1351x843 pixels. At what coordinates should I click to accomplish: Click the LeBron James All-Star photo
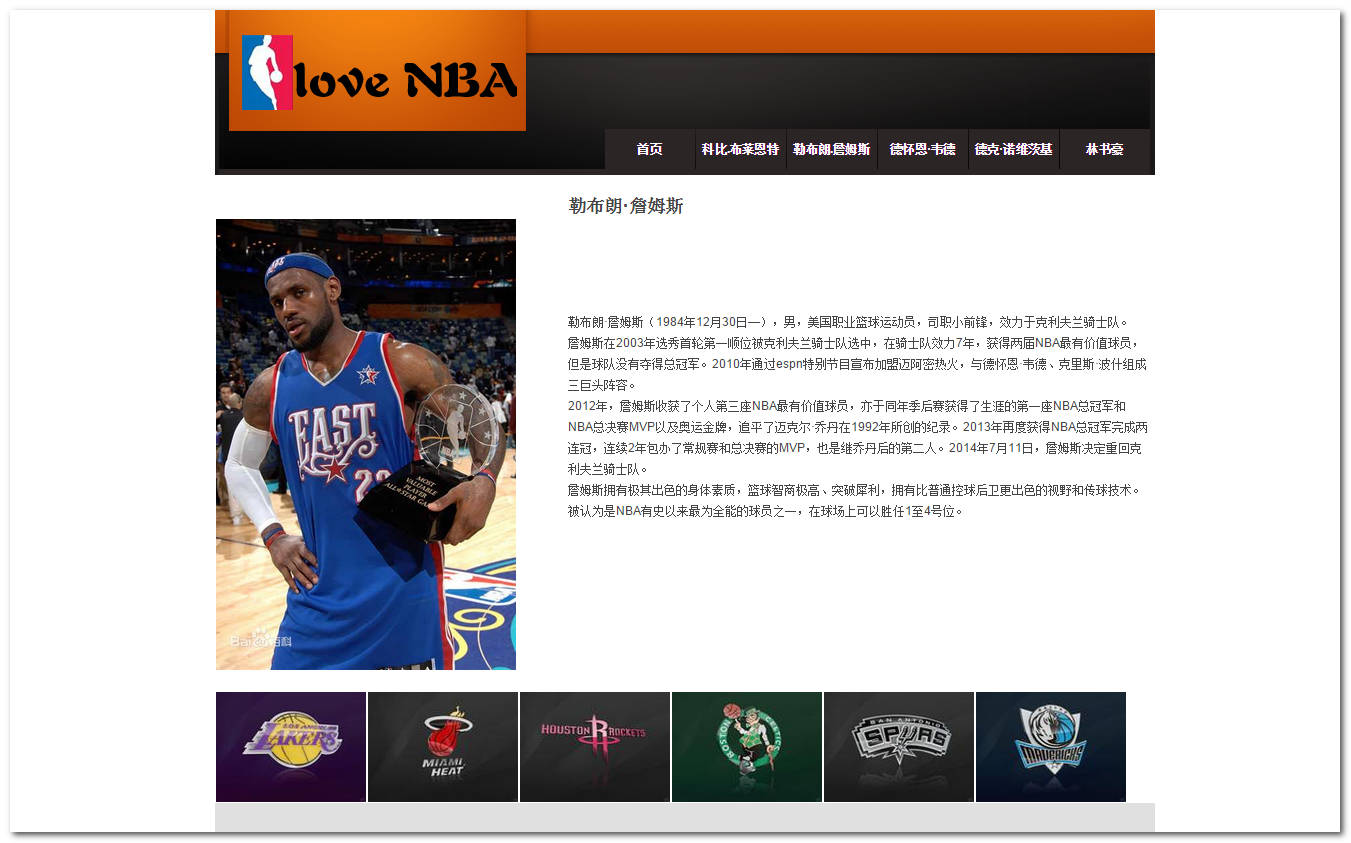[366, 445]
